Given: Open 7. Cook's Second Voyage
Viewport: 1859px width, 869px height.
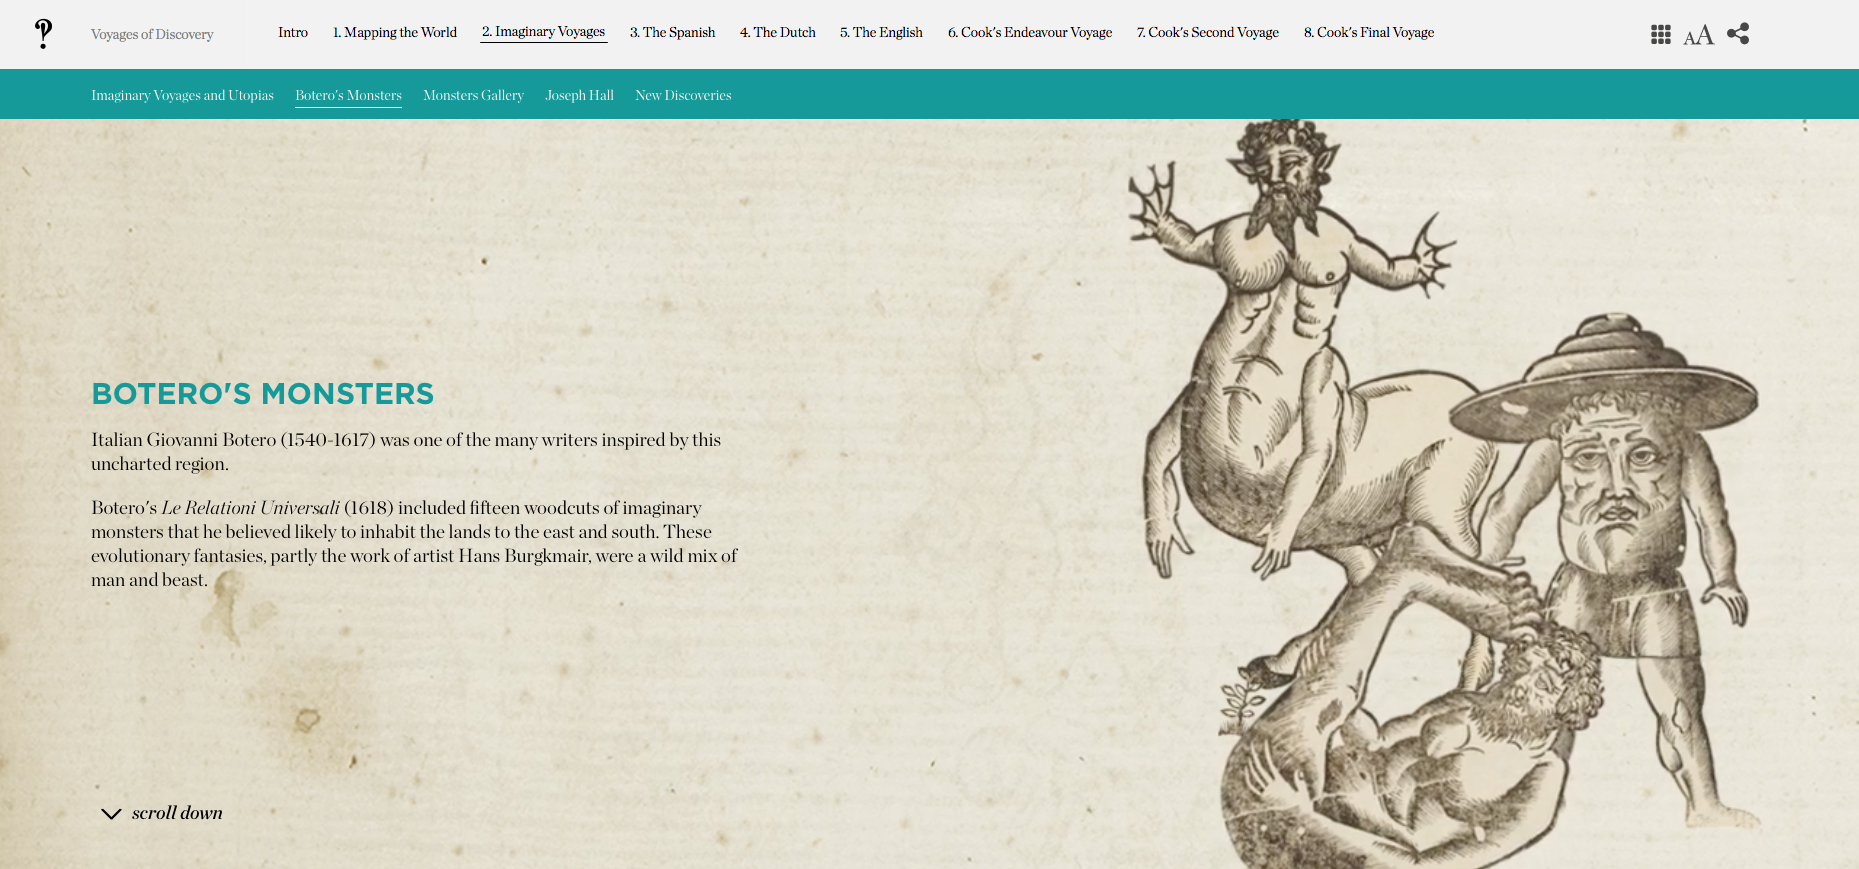Looking at the screenshot, I should (x=1208, y=32).
